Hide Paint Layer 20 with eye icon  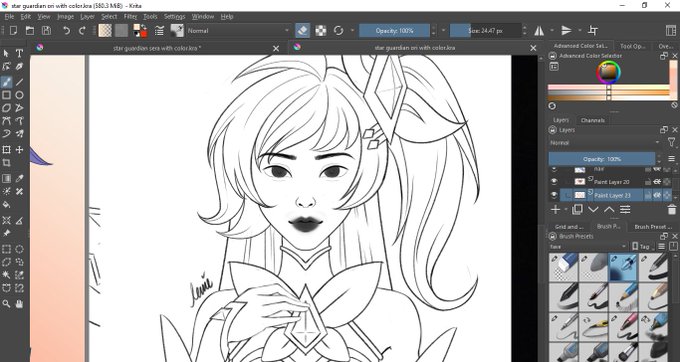pos(554,182)
